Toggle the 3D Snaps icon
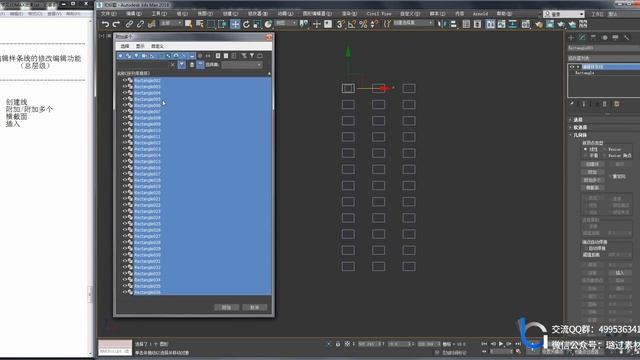 click(340, 24)
